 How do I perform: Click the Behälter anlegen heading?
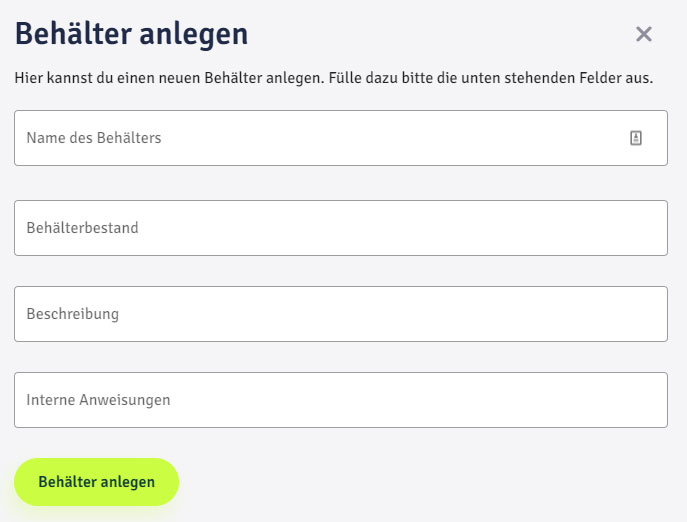[x=131, y=34]
